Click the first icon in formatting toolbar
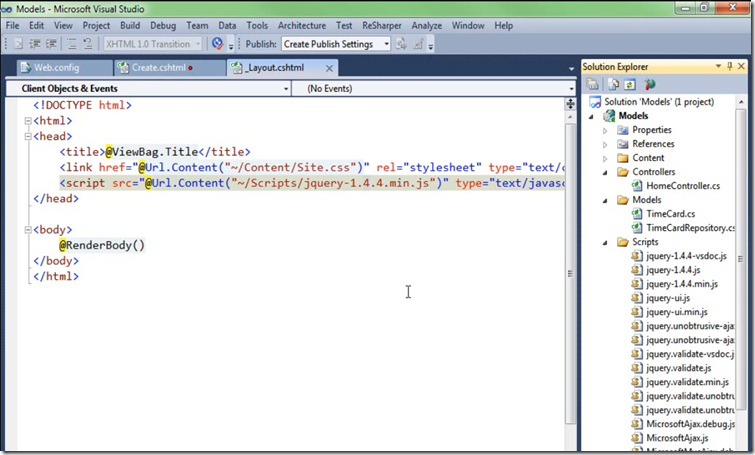 (18, 44)
